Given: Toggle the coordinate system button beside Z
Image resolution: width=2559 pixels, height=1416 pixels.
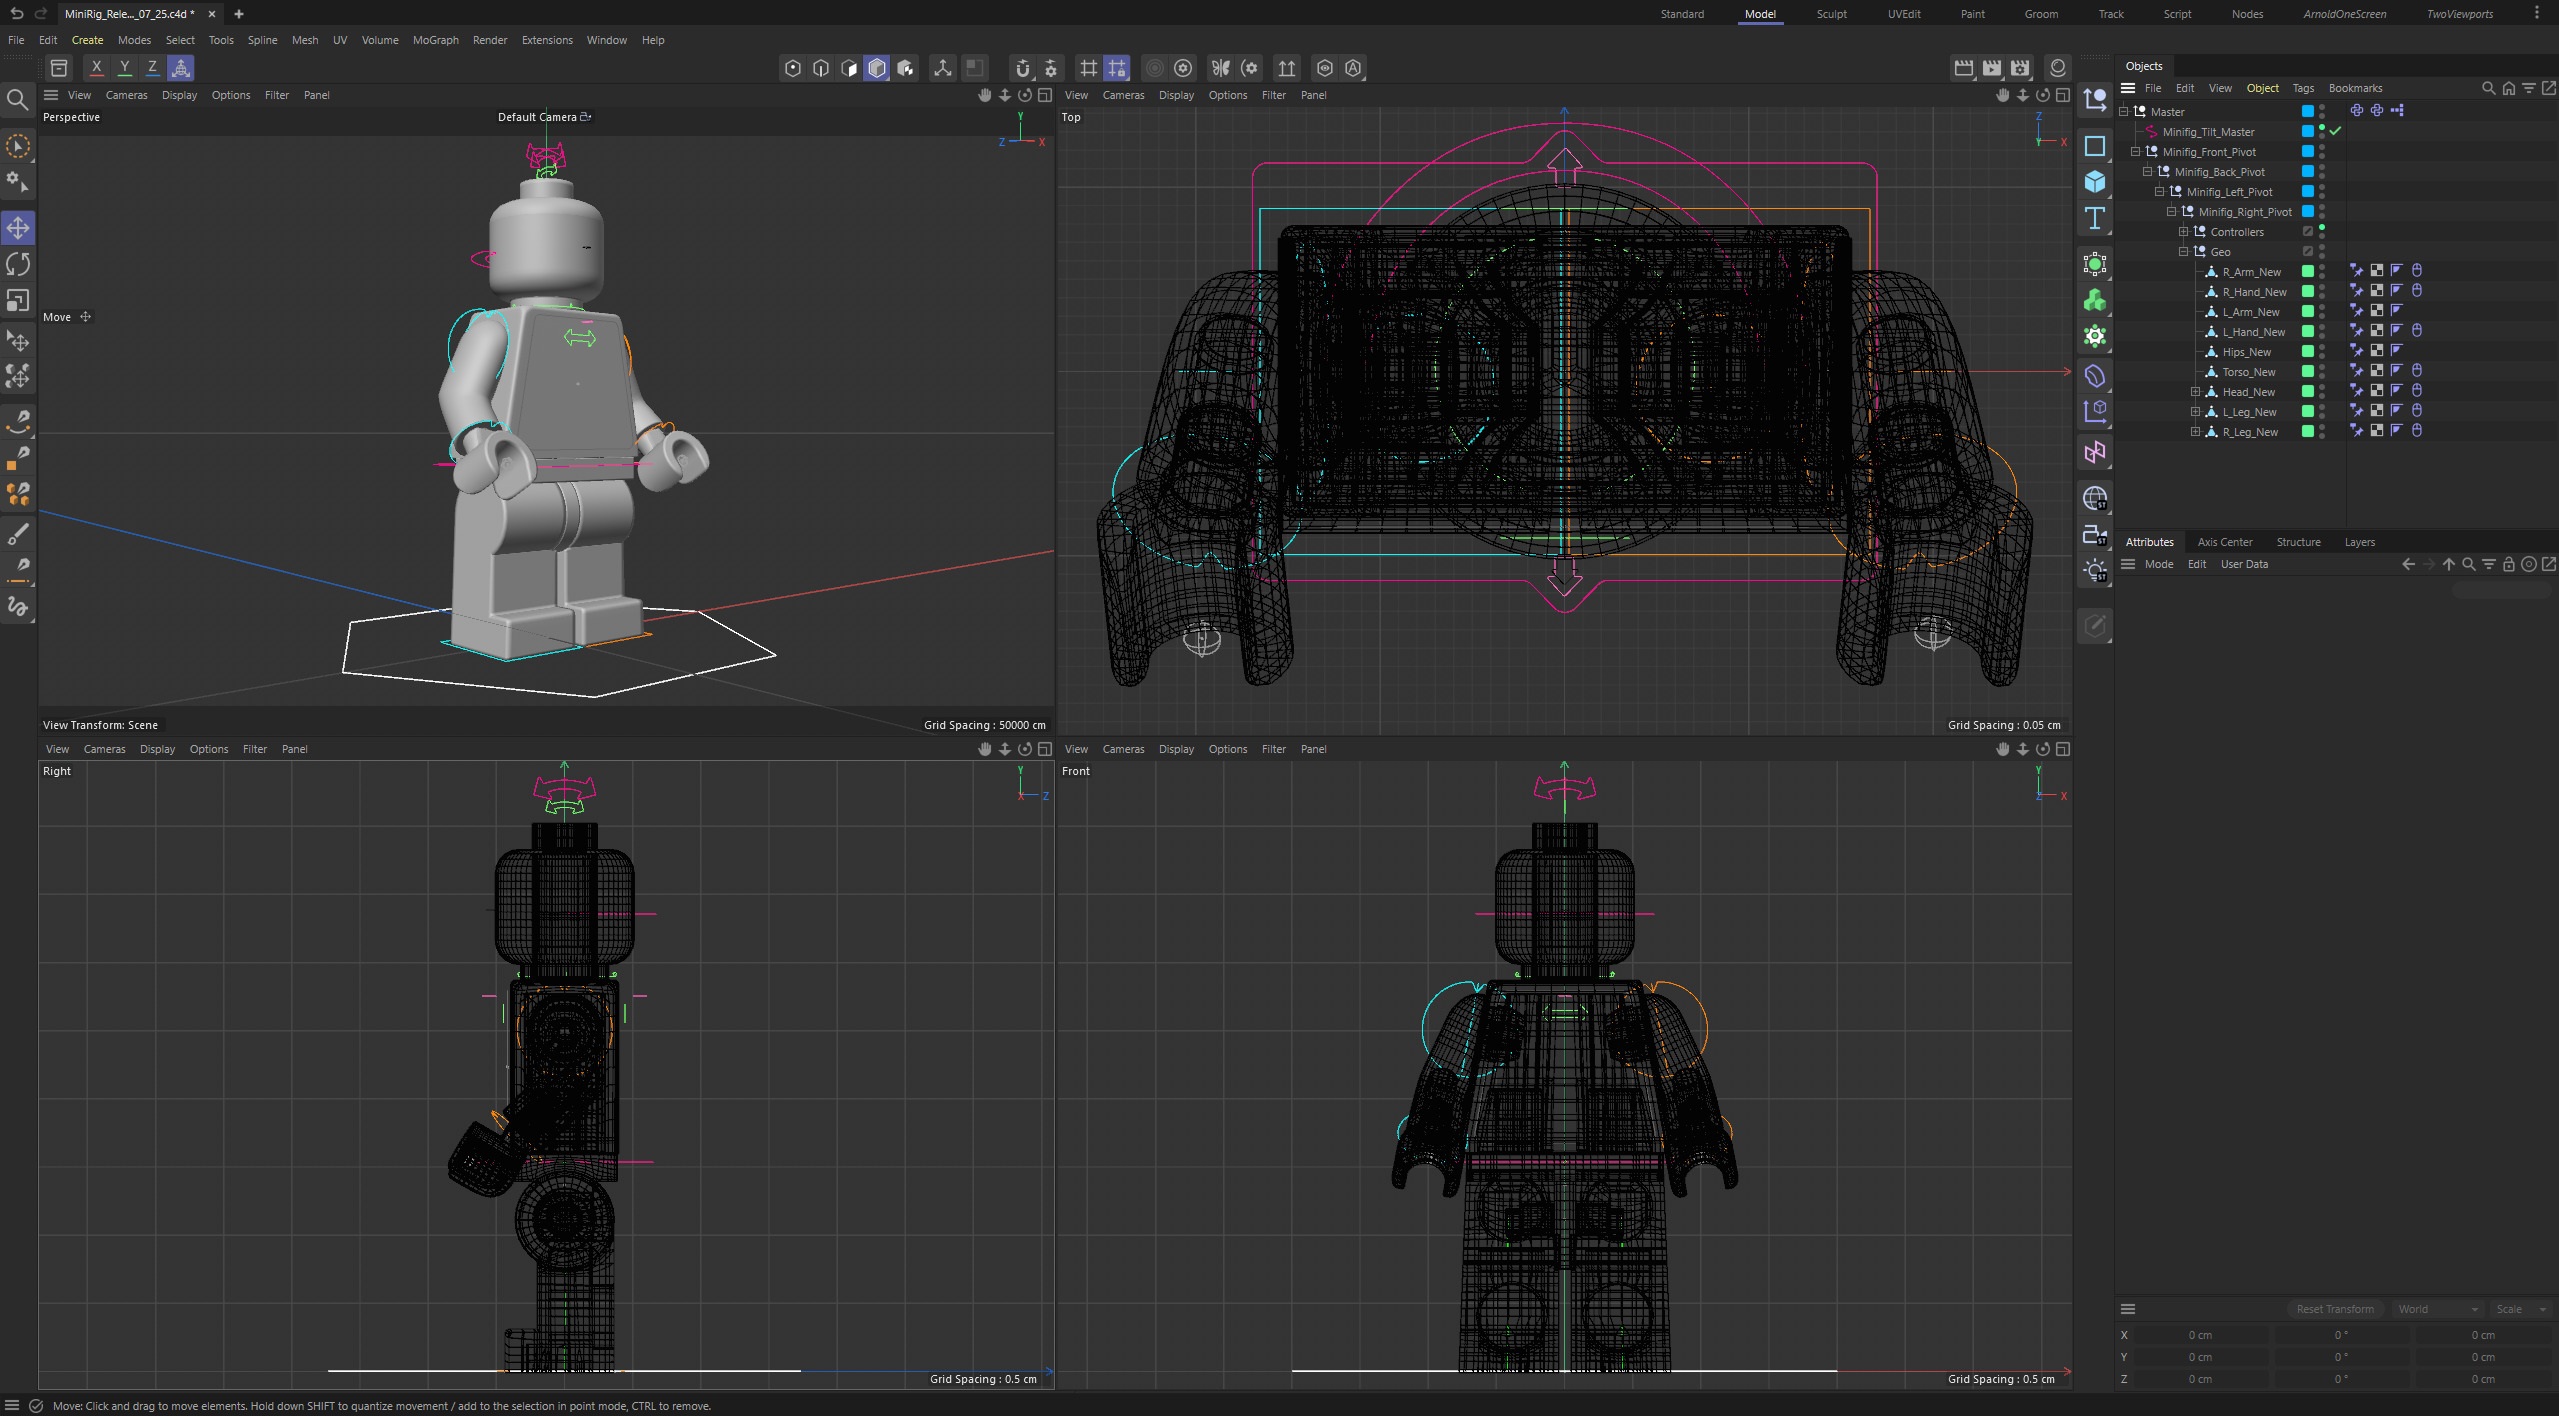Looking at the screenshot, I should tap(181, 68).
